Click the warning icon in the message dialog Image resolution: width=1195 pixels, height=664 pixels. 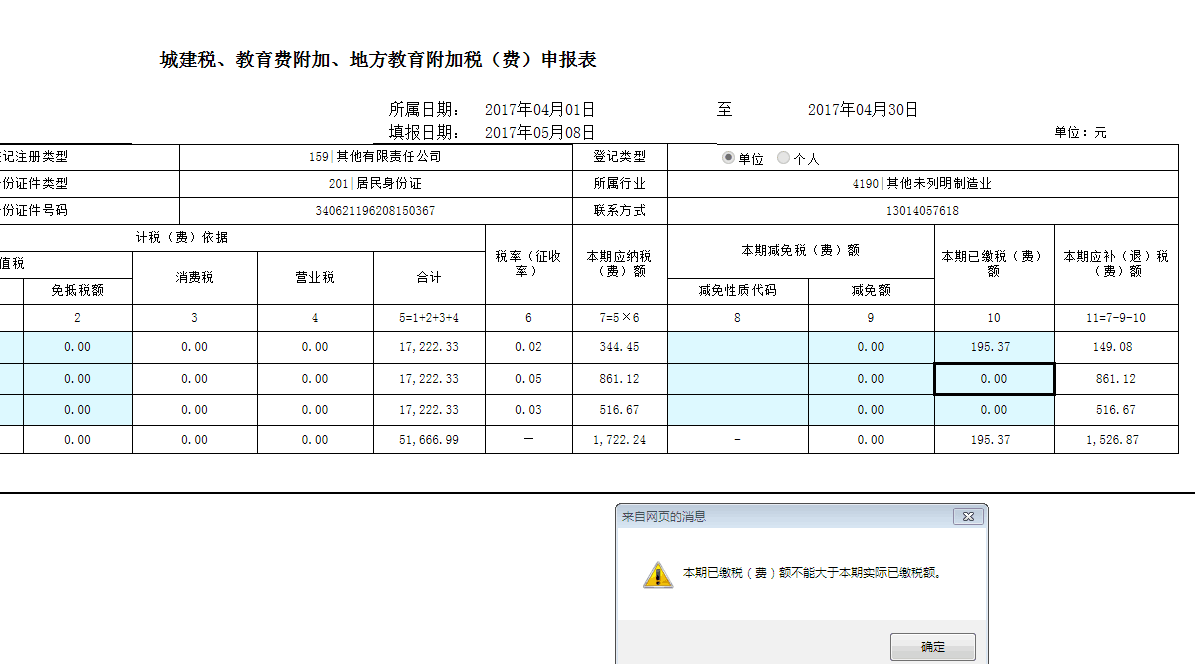coord(657,574)
